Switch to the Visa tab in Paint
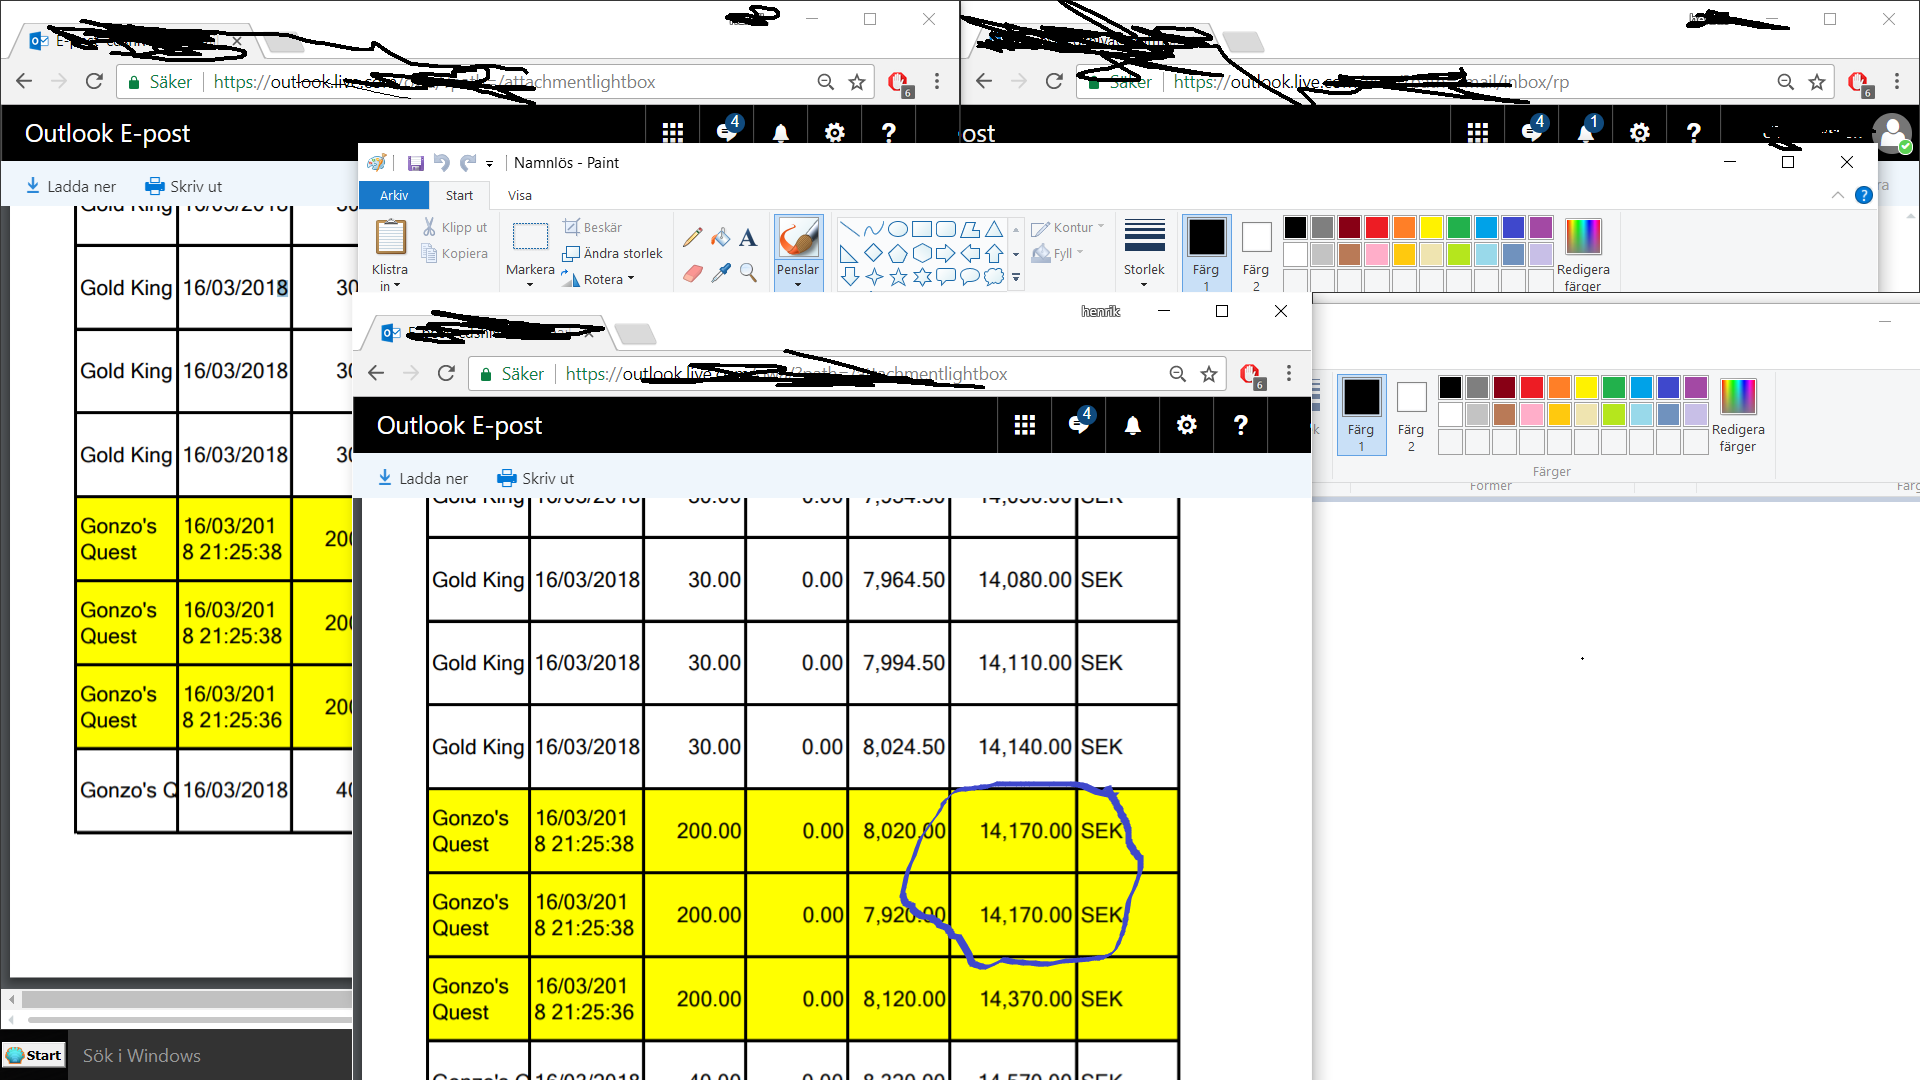Viewport: 1920px width, 1080px height. [x=520, y=195]
